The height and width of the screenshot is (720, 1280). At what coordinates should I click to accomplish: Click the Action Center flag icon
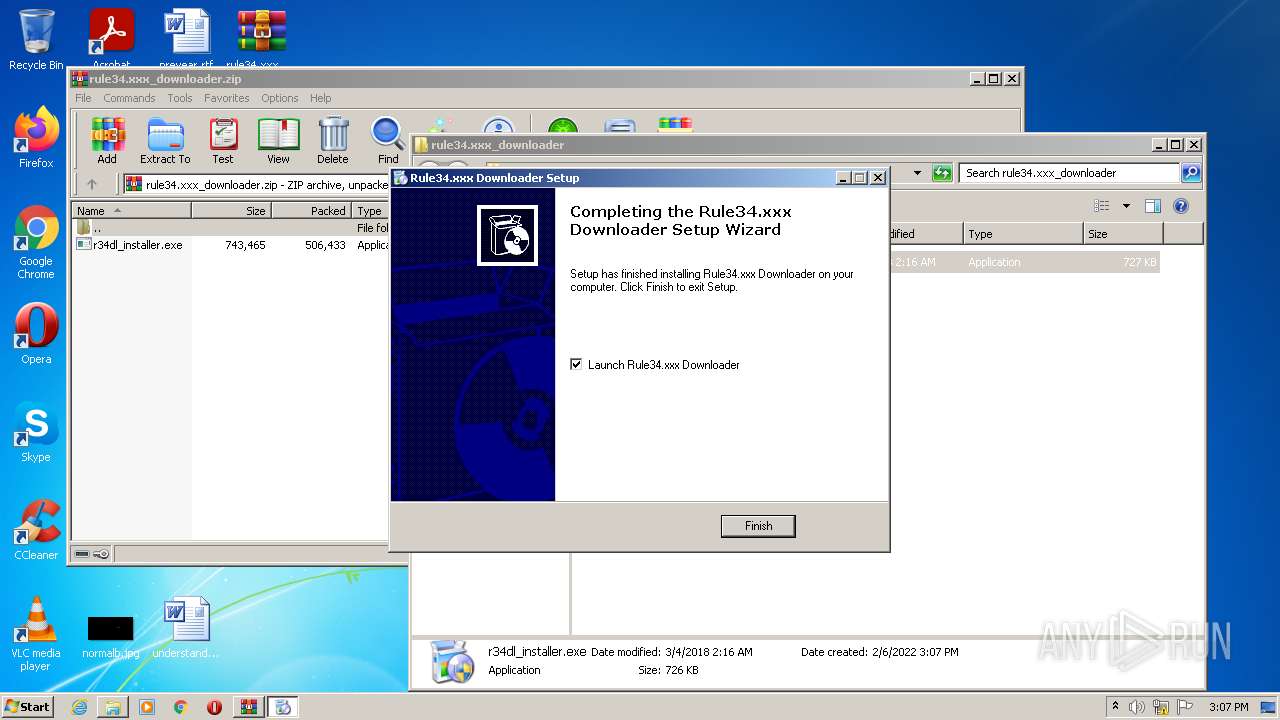coord(1184,707)
